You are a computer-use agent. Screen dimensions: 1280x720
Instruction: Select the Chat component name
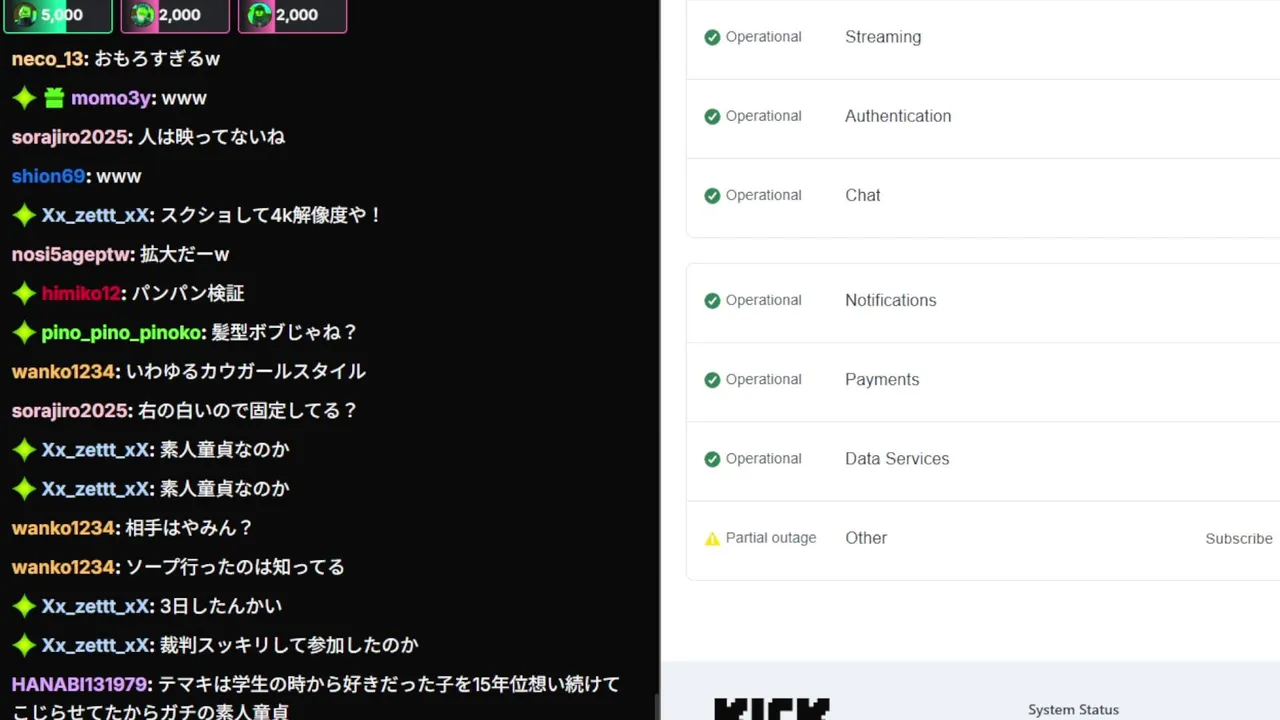[x=863, y=195]
